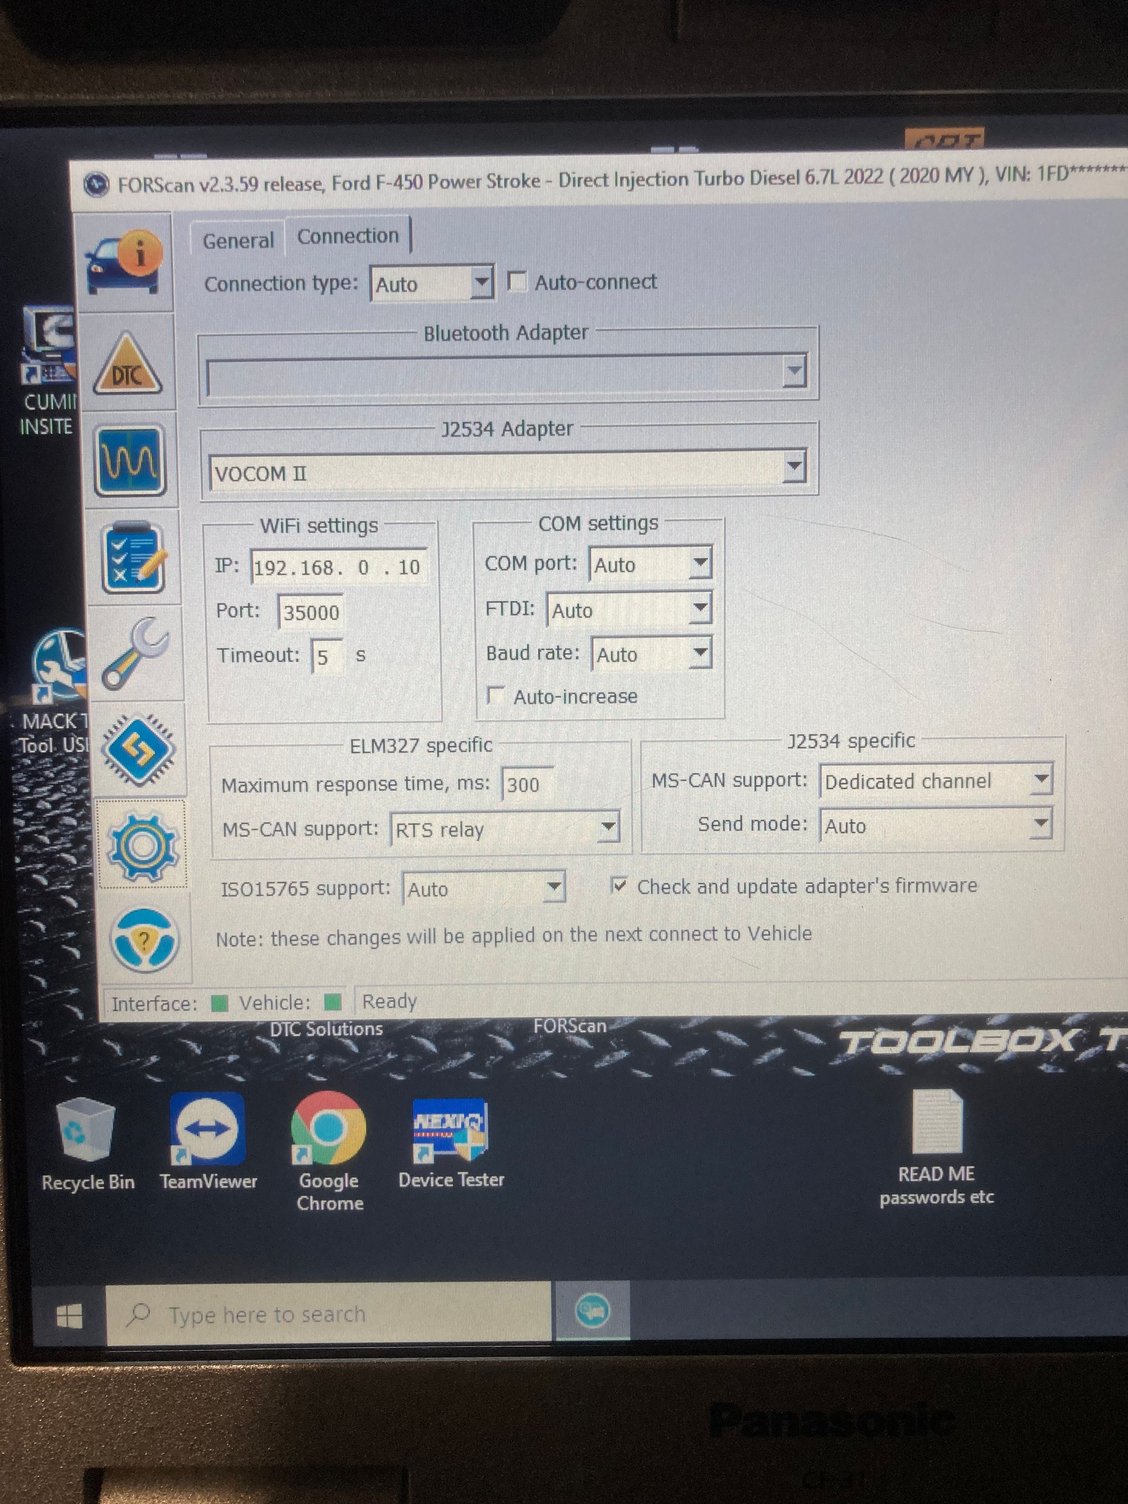Viewport: 1128px width, 1504px height.
Task: Enable the Auto-connect checkbox
Action: pos(516,282)
